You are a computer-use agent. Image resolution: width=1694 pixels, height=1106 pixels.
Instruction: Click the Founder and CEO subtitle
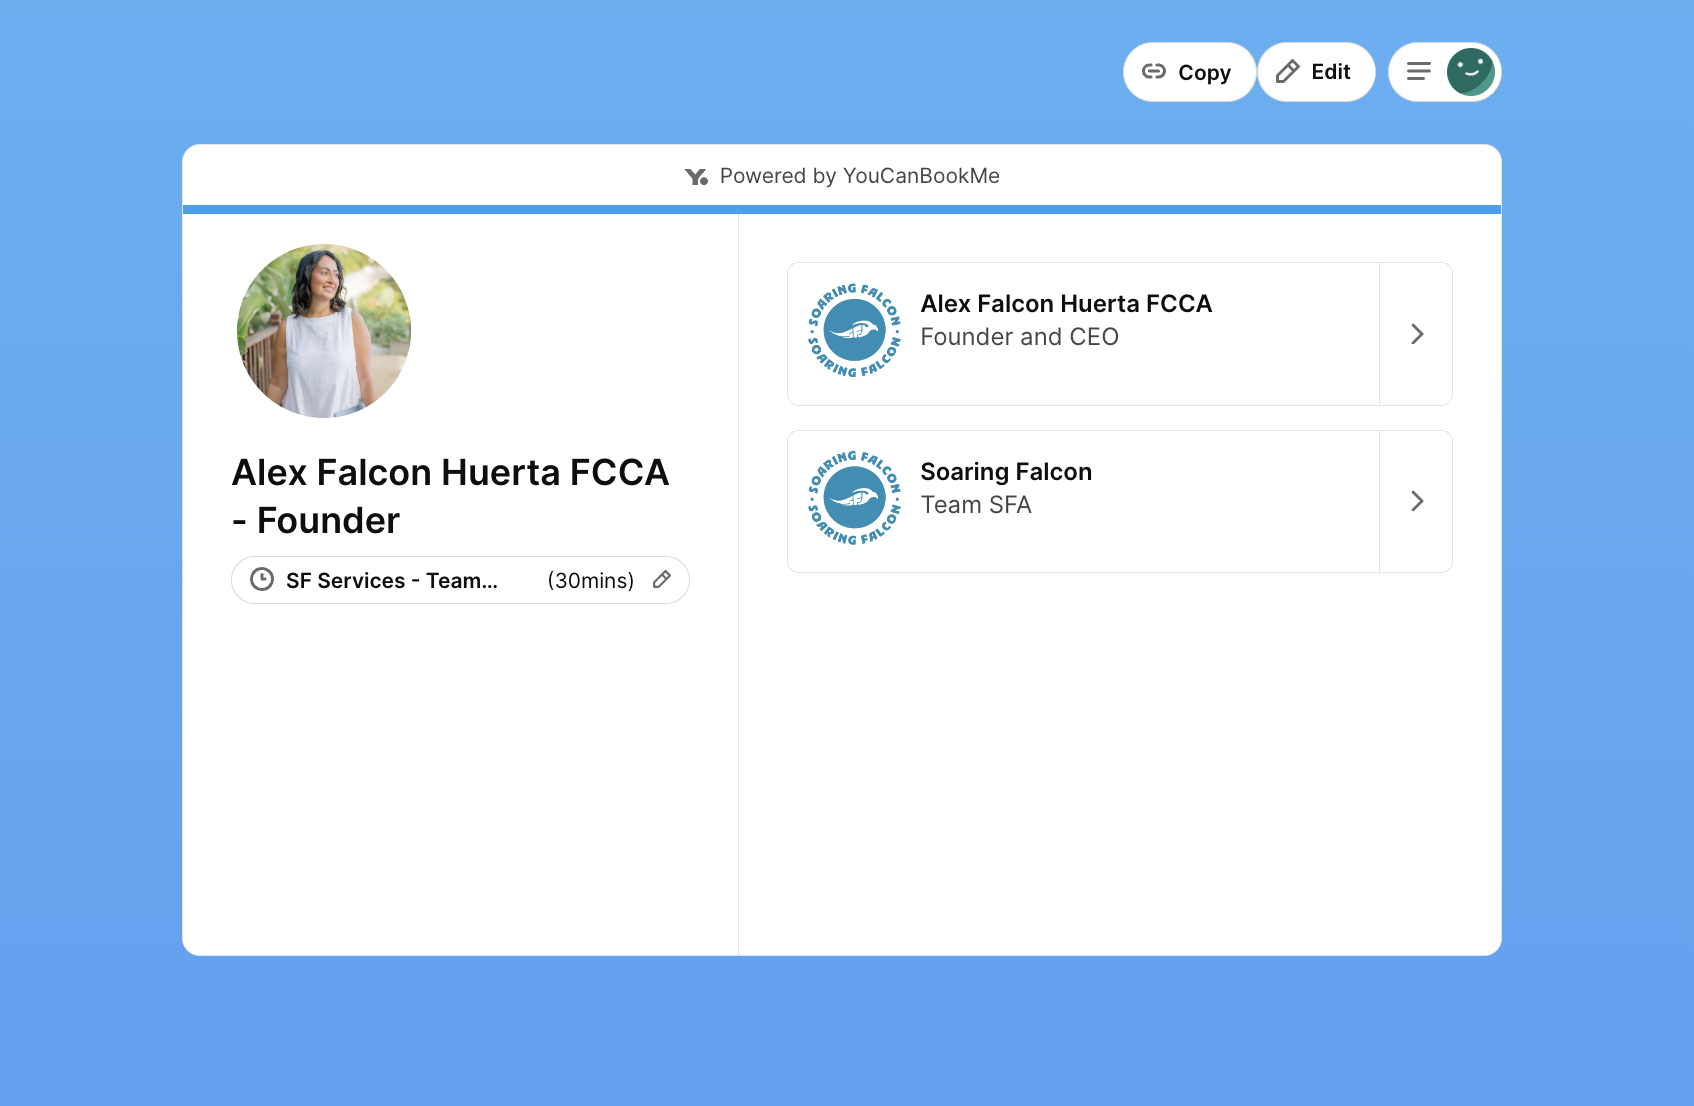pos(1019,337)
